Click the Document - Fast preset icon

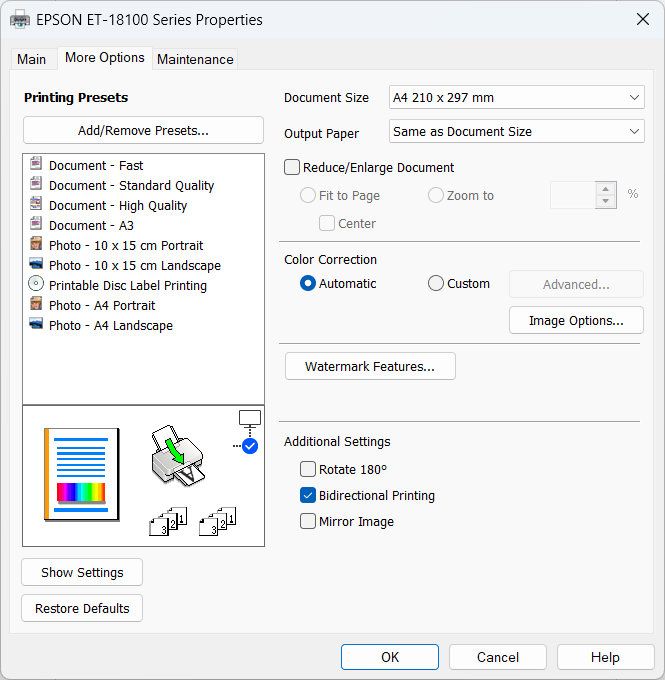click(x=36, y=163)
